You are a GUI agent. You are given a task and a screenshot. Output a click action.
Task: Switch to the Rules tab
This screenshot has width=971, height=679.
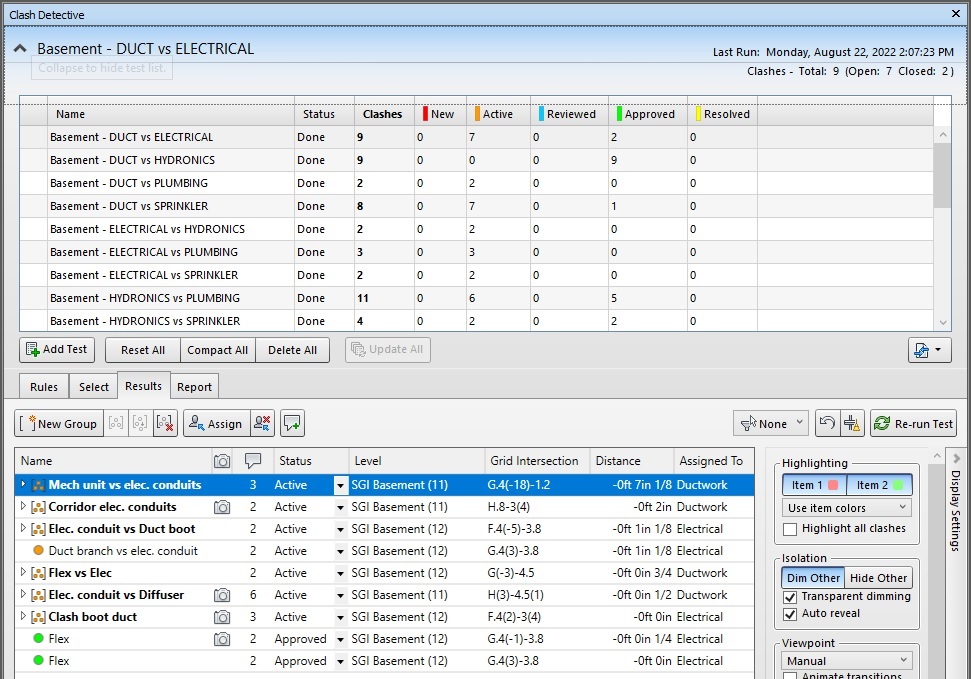pyautogui.click(x=44, y=387)
